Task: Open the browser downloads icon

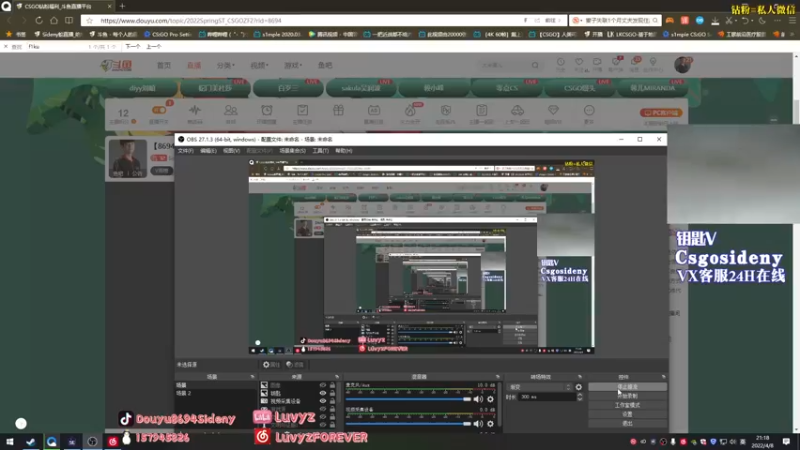Action: coord(715,20)
